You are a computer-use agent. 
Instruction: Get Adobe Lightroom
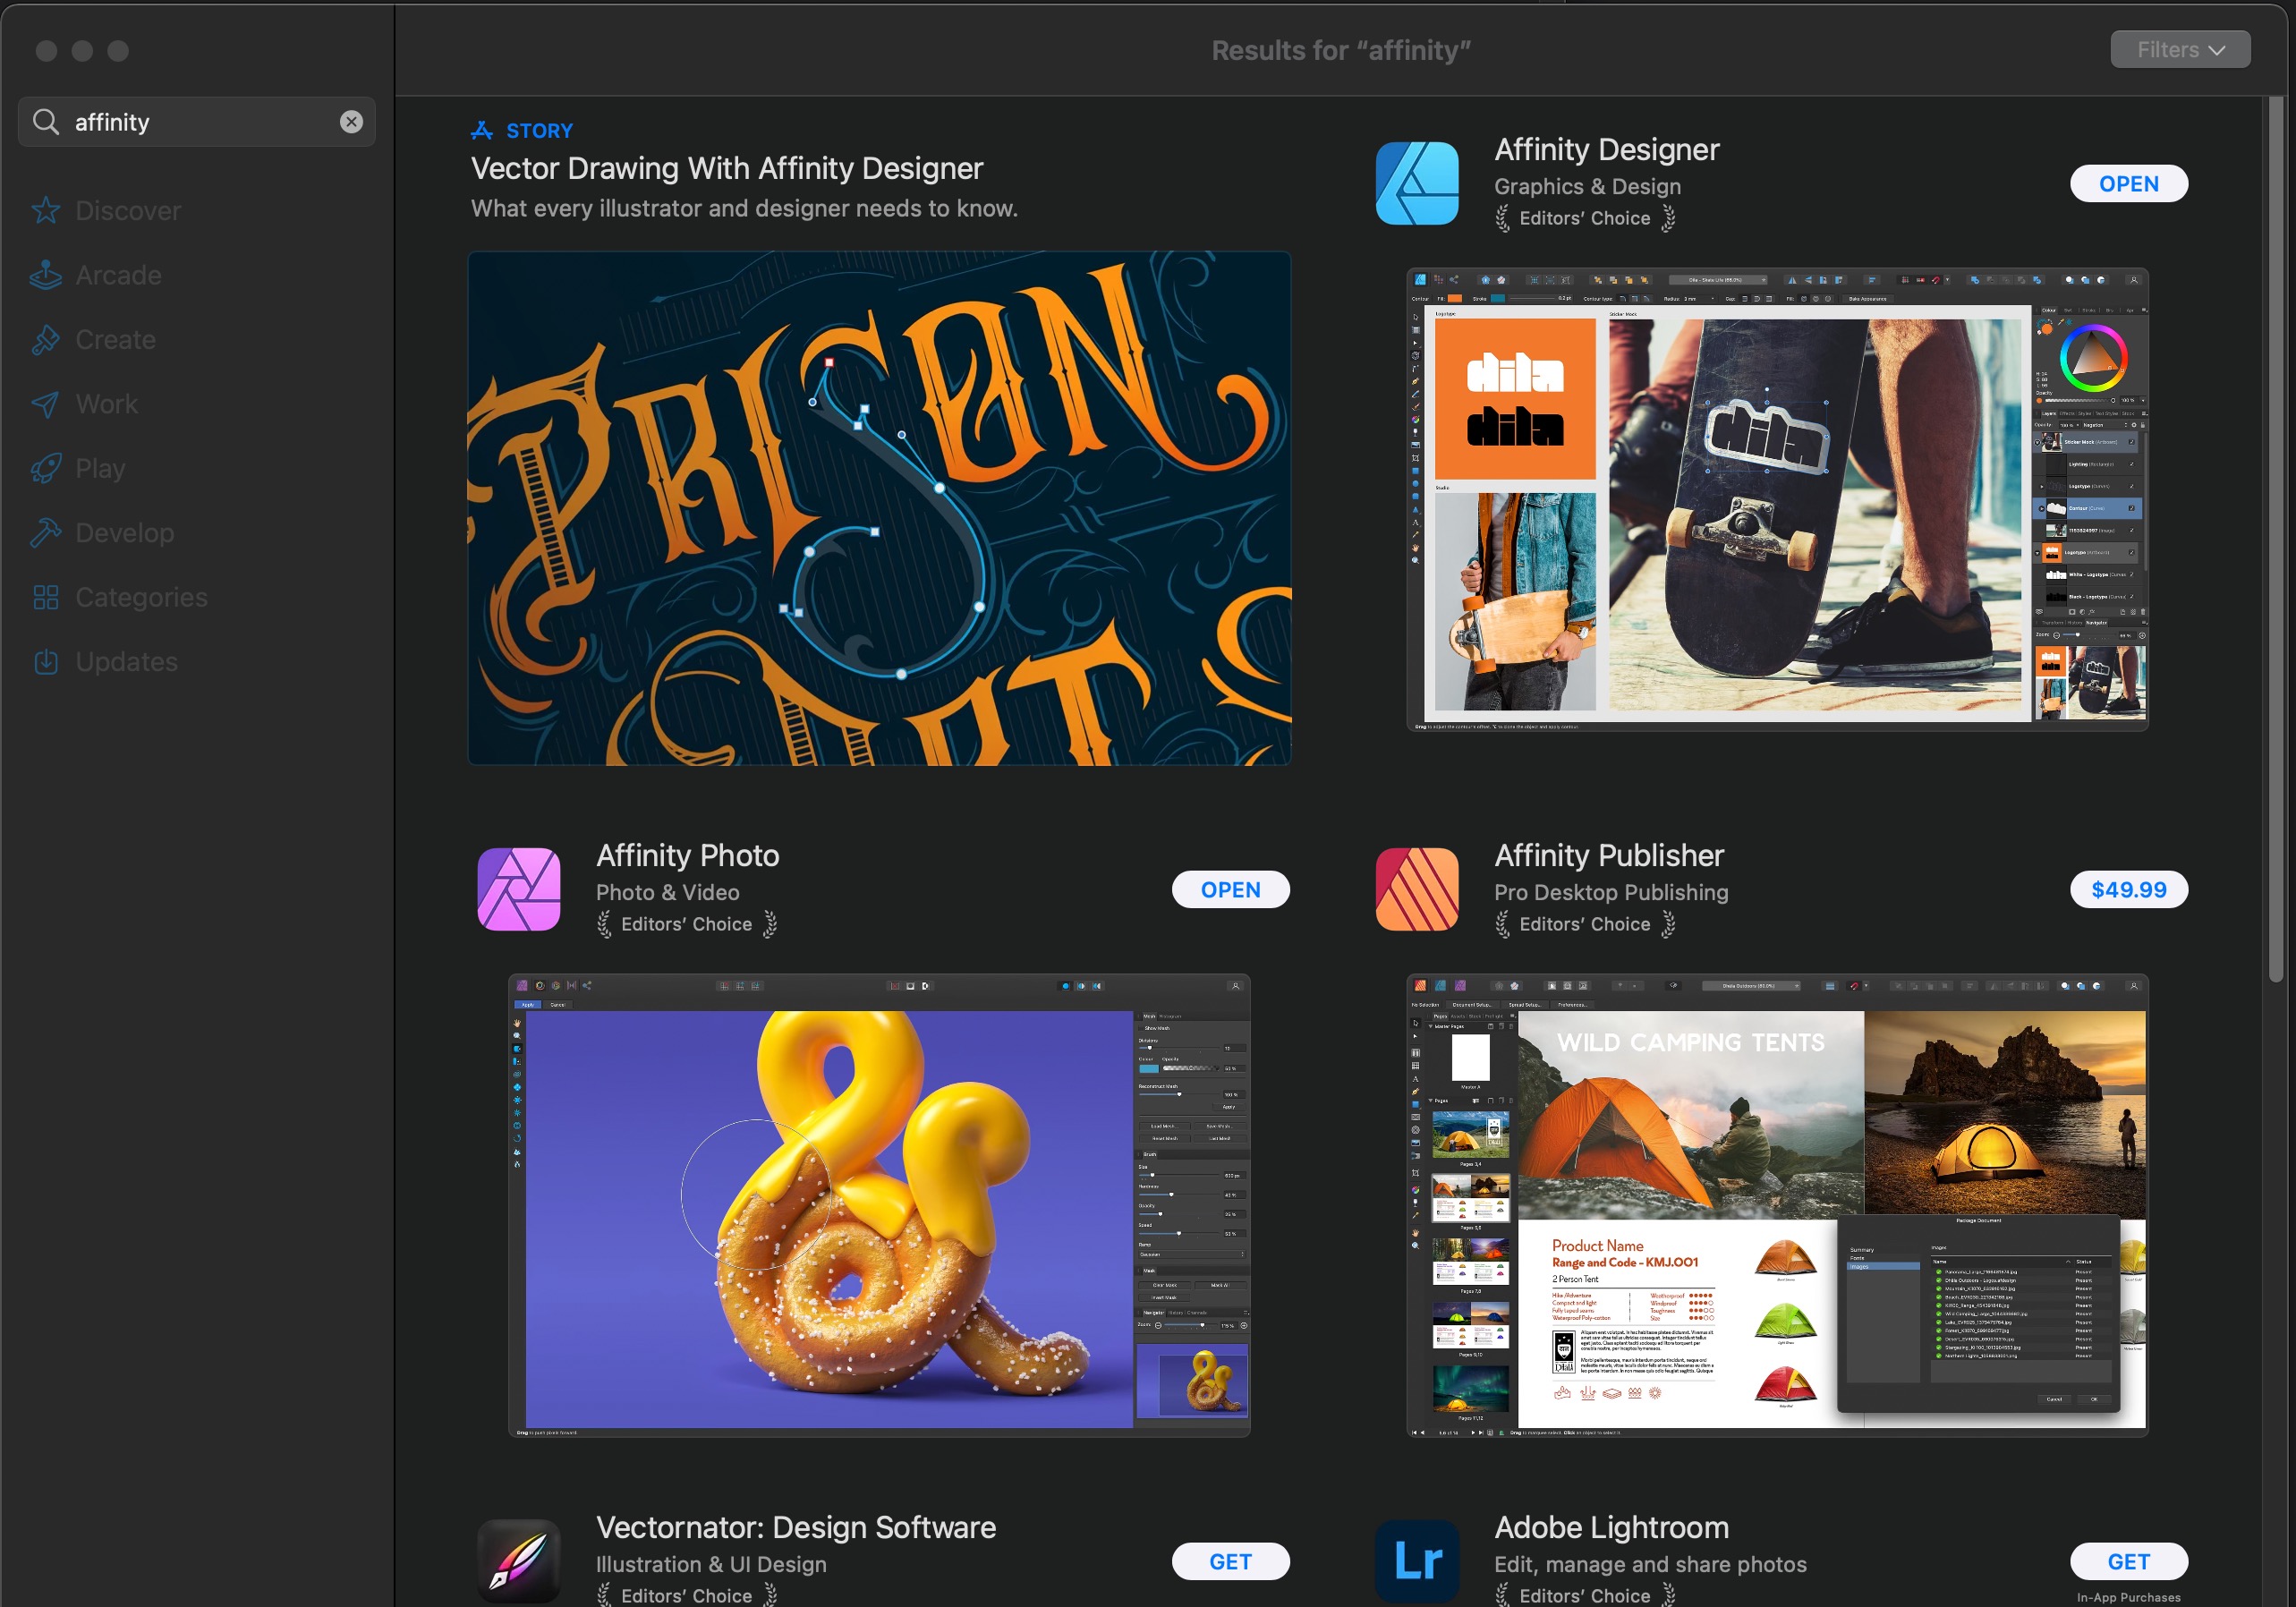pyautogui.click(x=2128, y=1561)
